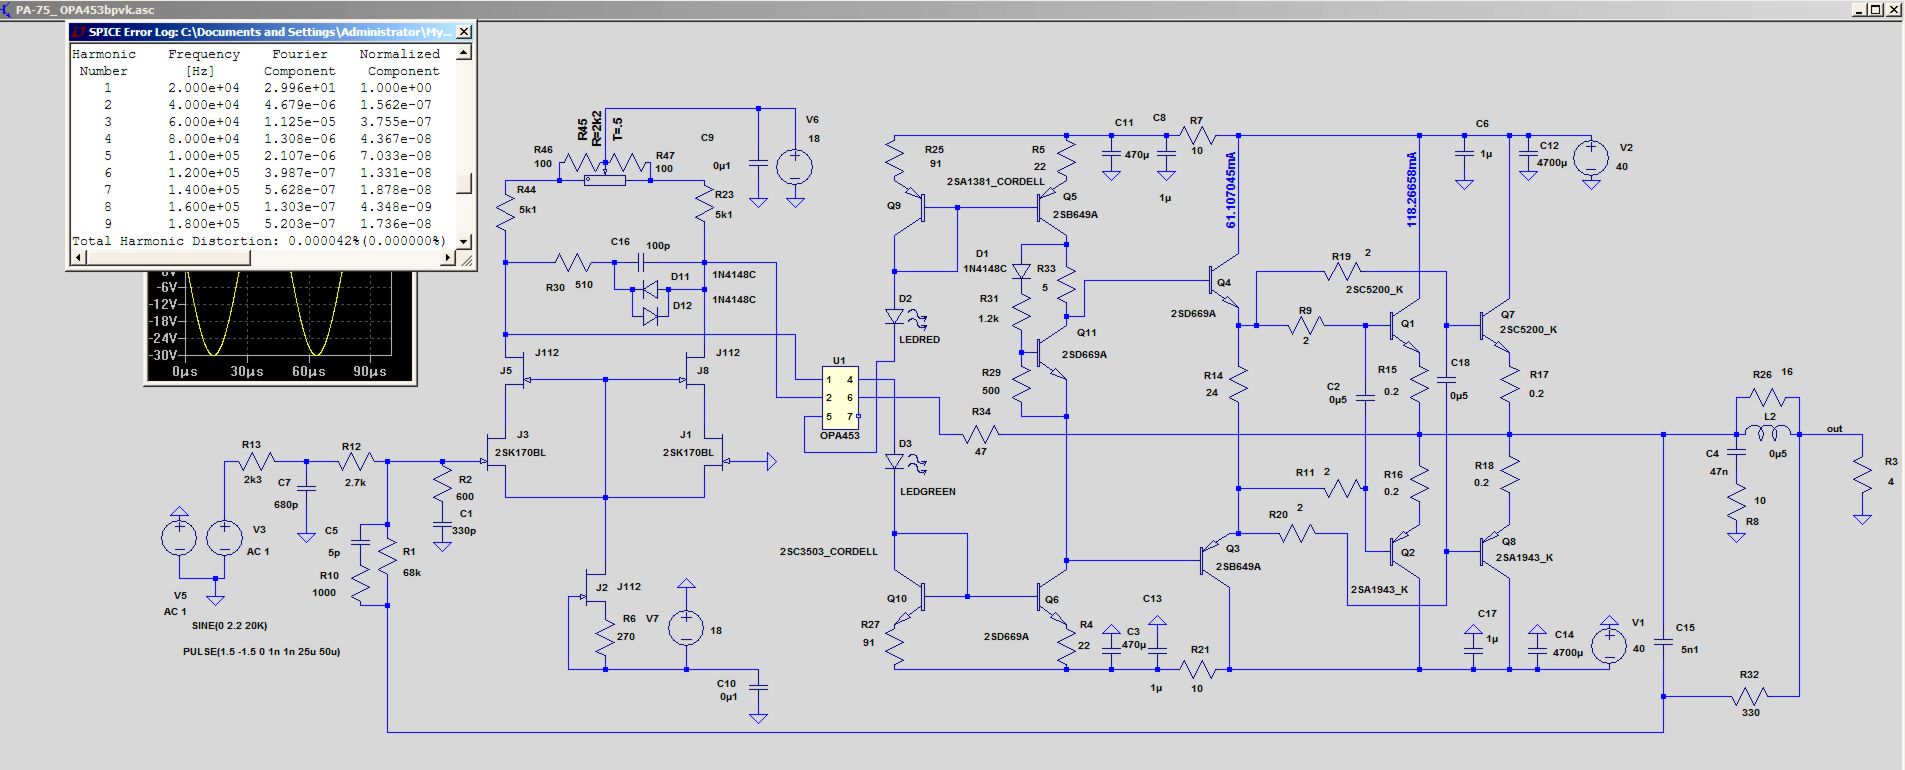The height and width of the screenshot is (770, 1905).
Task: Click the Error Log scroll down arrow
Action: point(463,241)
